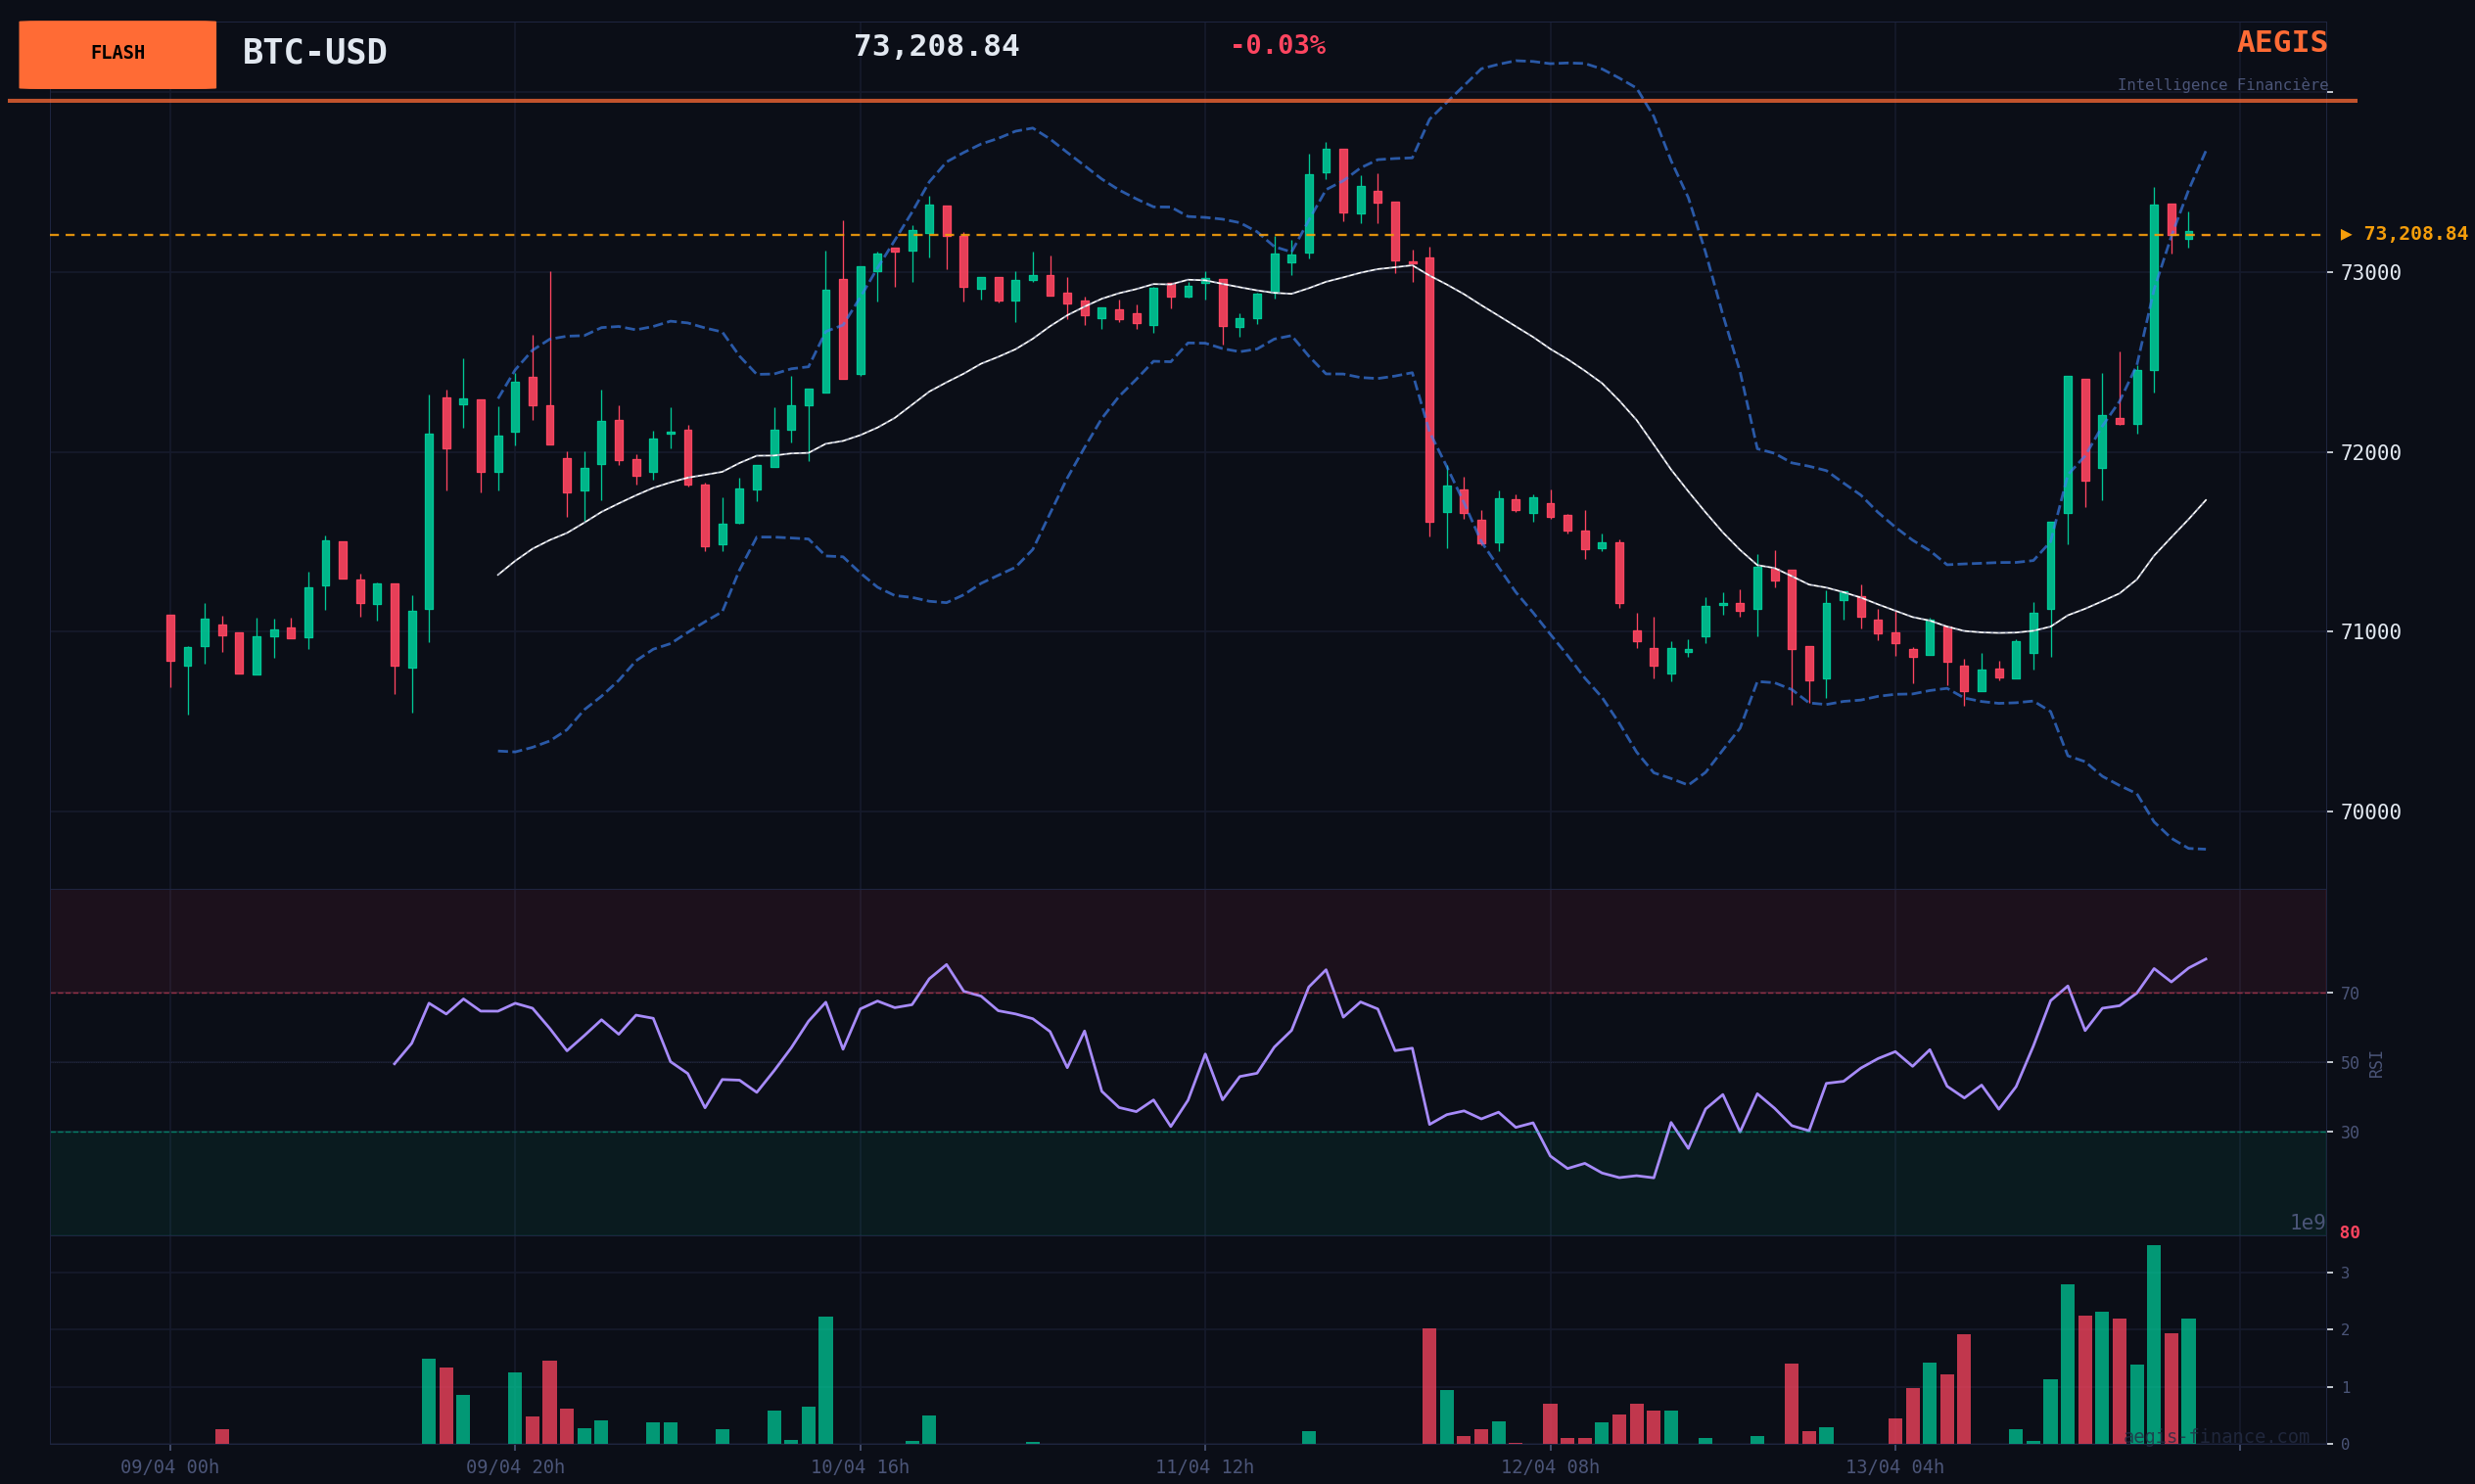
Task: Click the large red candle after 11/04 12h
Action: [1429, 390]
